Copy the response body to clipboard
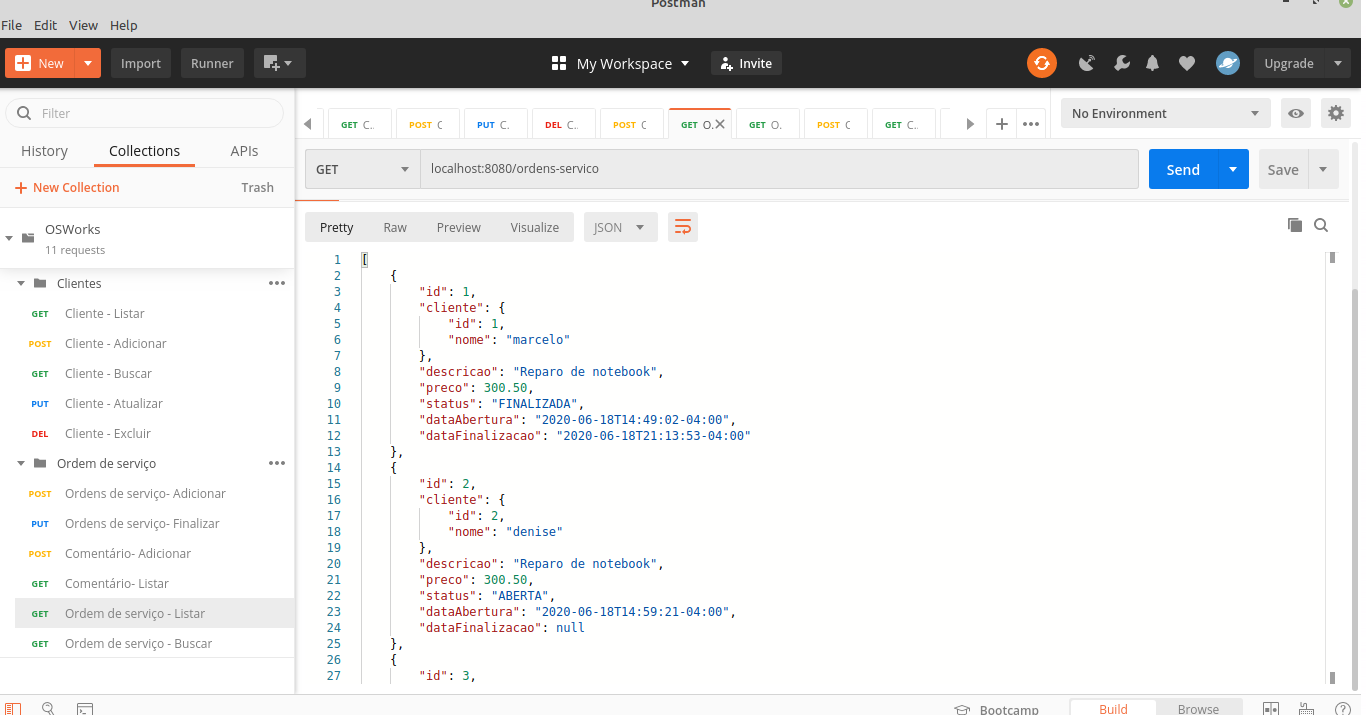The width and height of the screenshot is (1366, 715). pos(1295,225)
